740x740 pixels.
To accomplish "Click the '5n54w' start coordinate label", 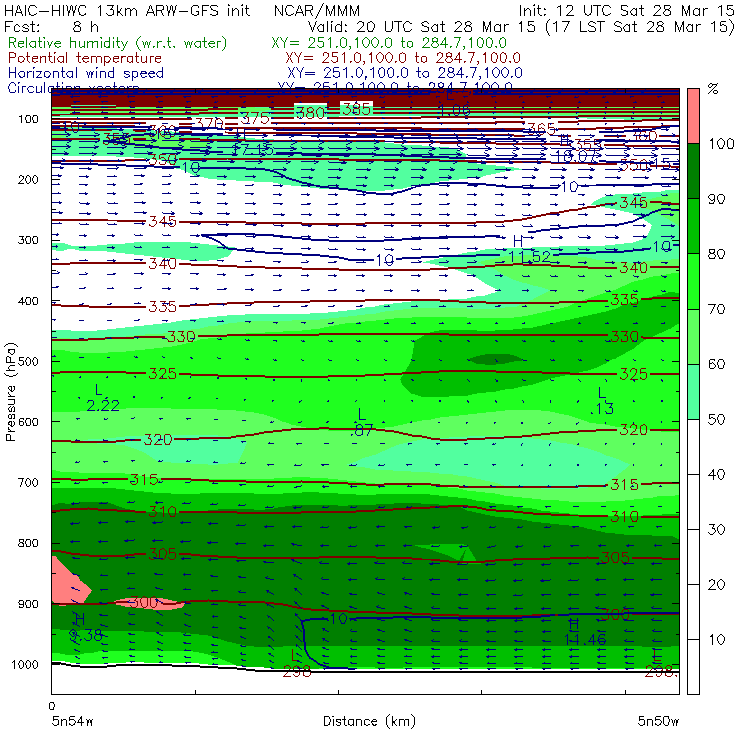I will point(72,721).
